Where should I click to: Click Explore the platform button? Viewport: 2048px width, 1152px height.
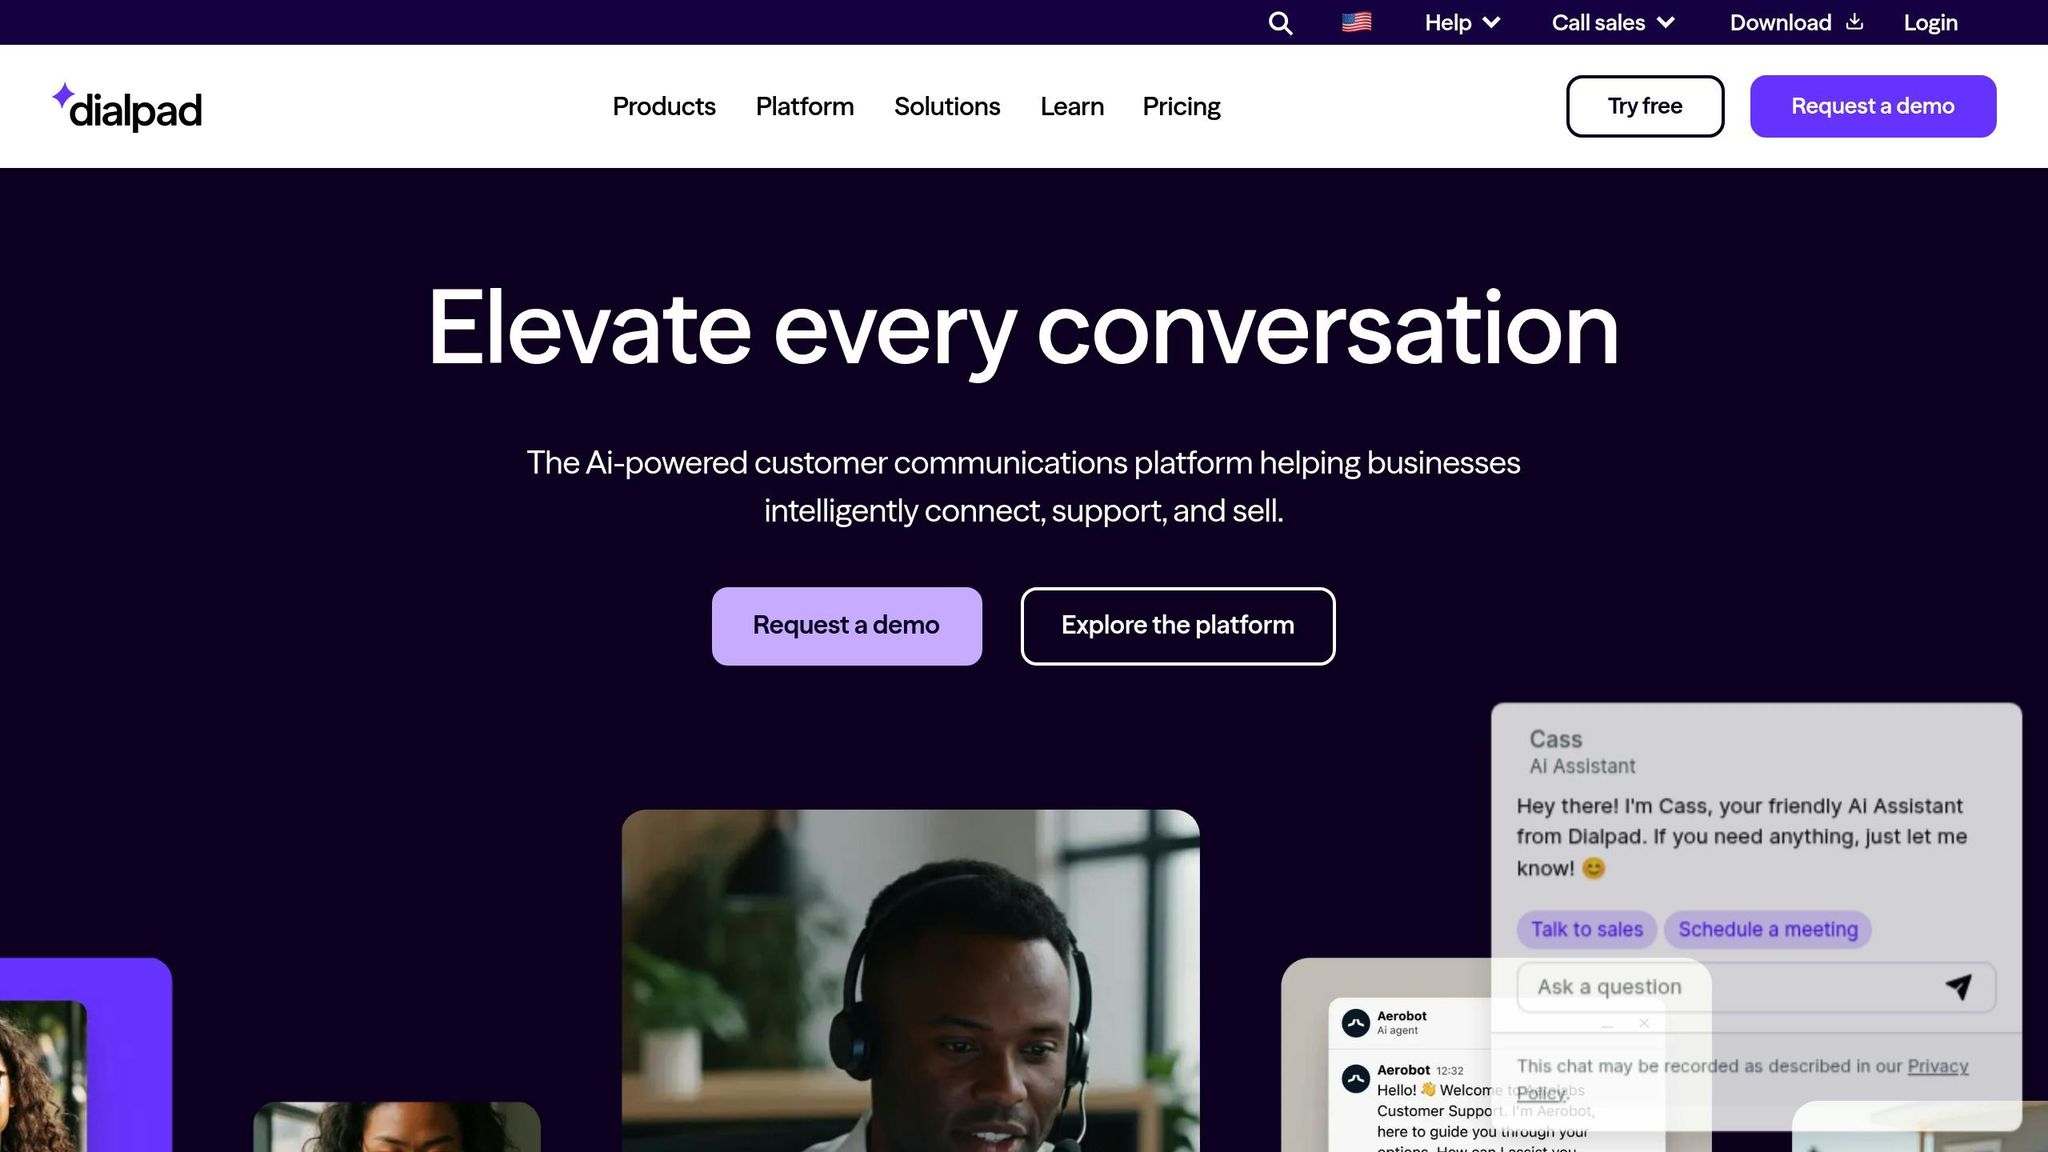(1178, 626)
